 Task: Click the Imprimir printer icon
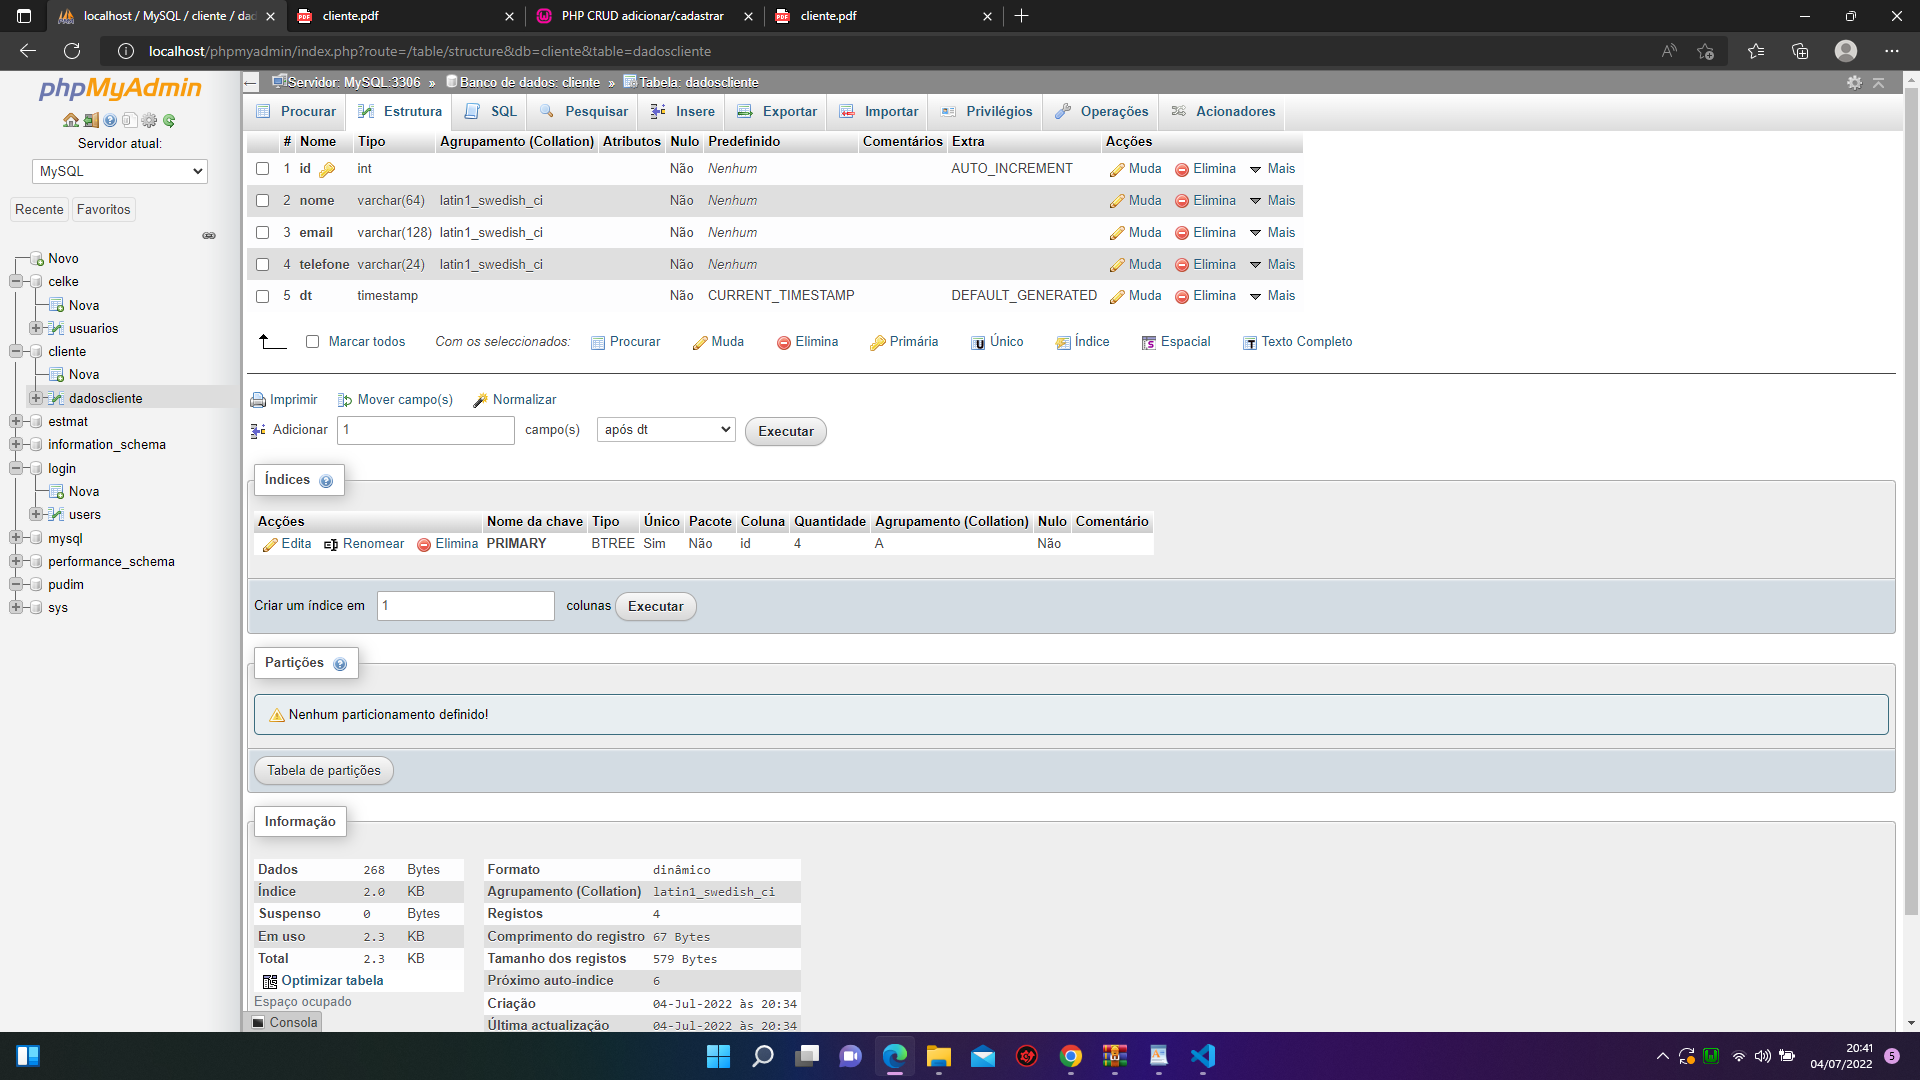(258, 400)
